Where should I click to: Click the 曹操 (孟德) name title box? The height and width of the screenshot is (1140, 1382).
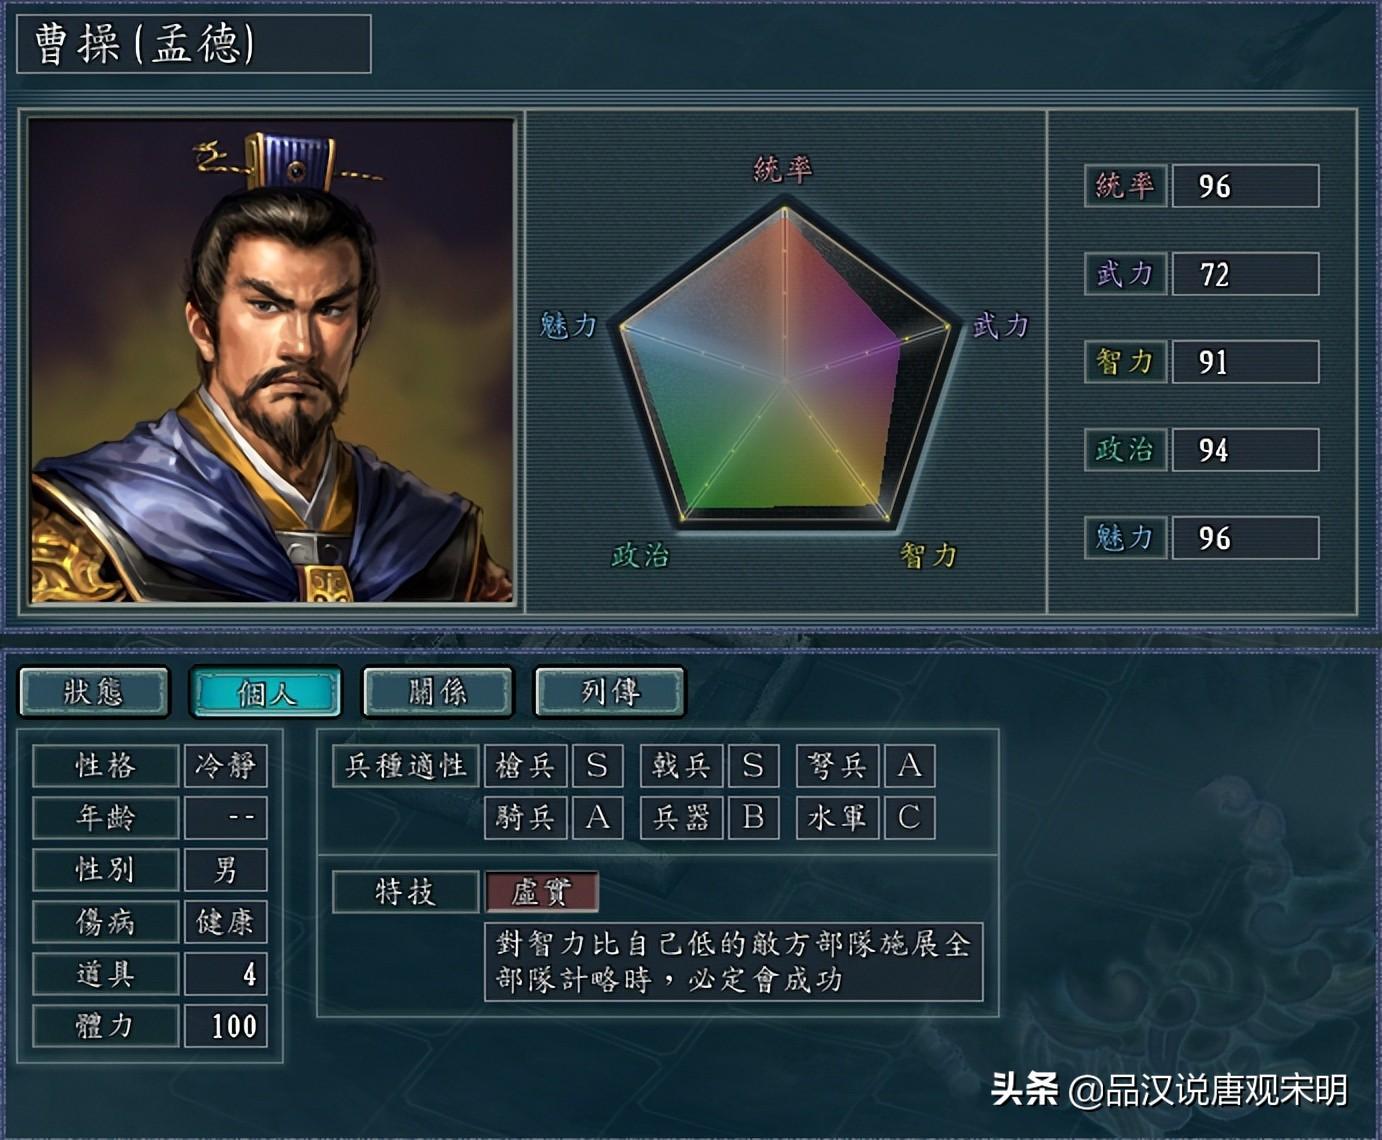[194, 44]
